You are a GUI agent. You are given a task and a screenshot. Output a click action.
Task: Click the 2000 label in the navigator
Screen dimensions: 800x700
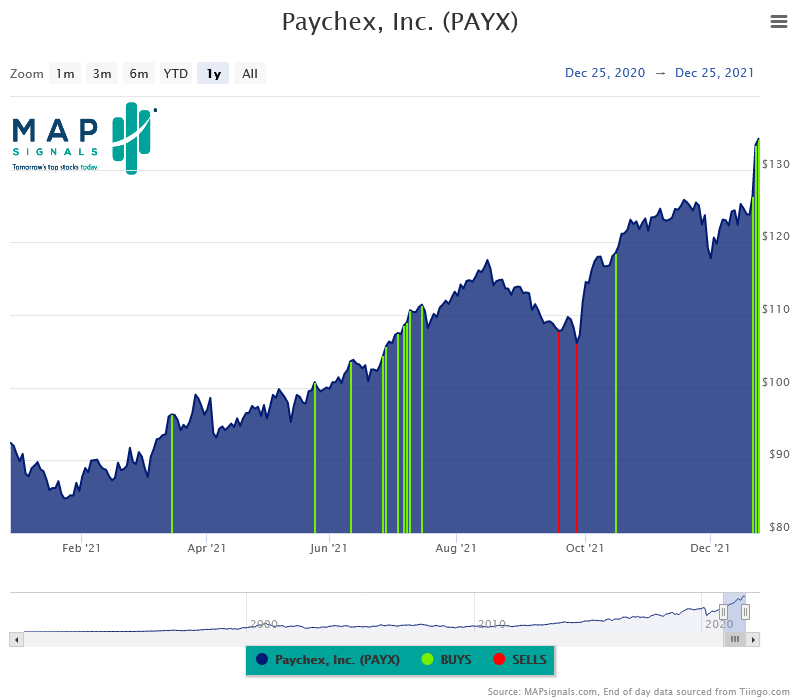click(x=264, y=624)
